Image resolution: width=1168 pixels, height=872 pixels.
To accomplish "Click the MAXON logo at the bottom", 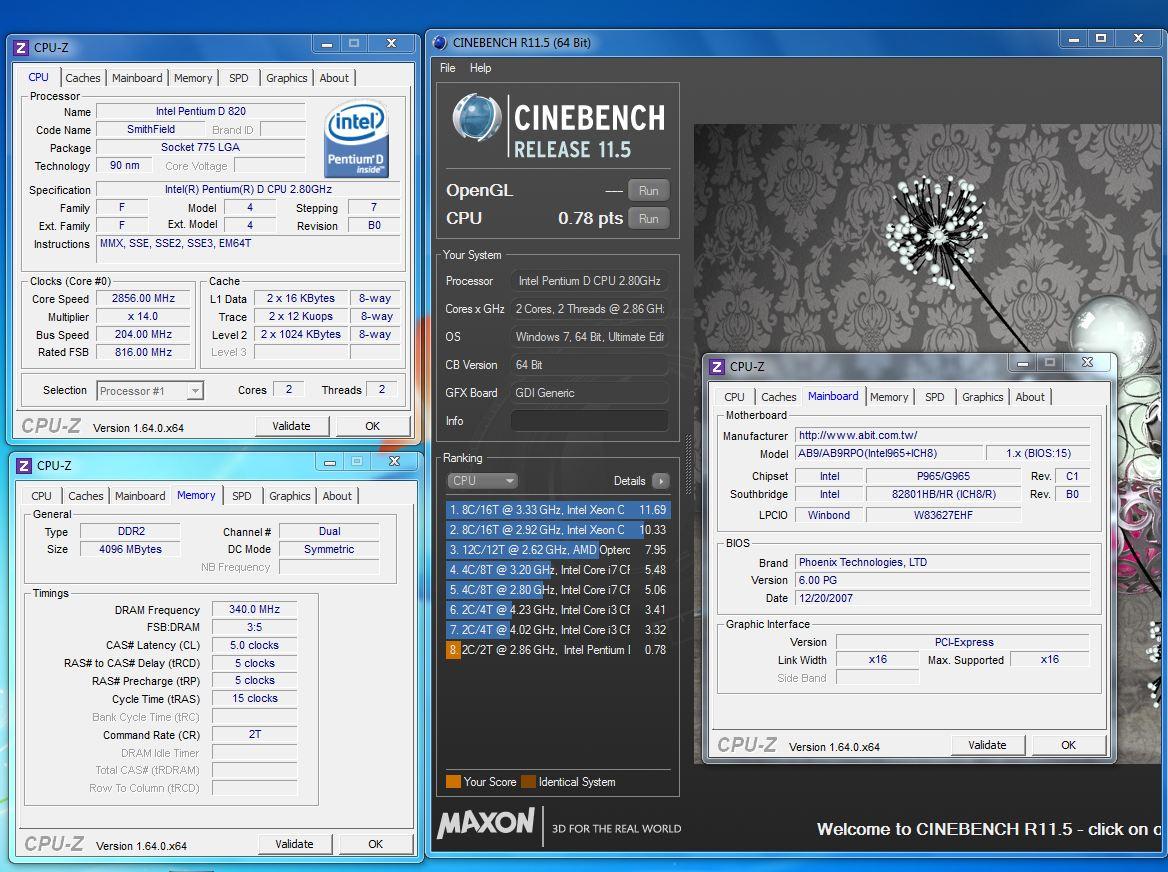I will point(486,824).
